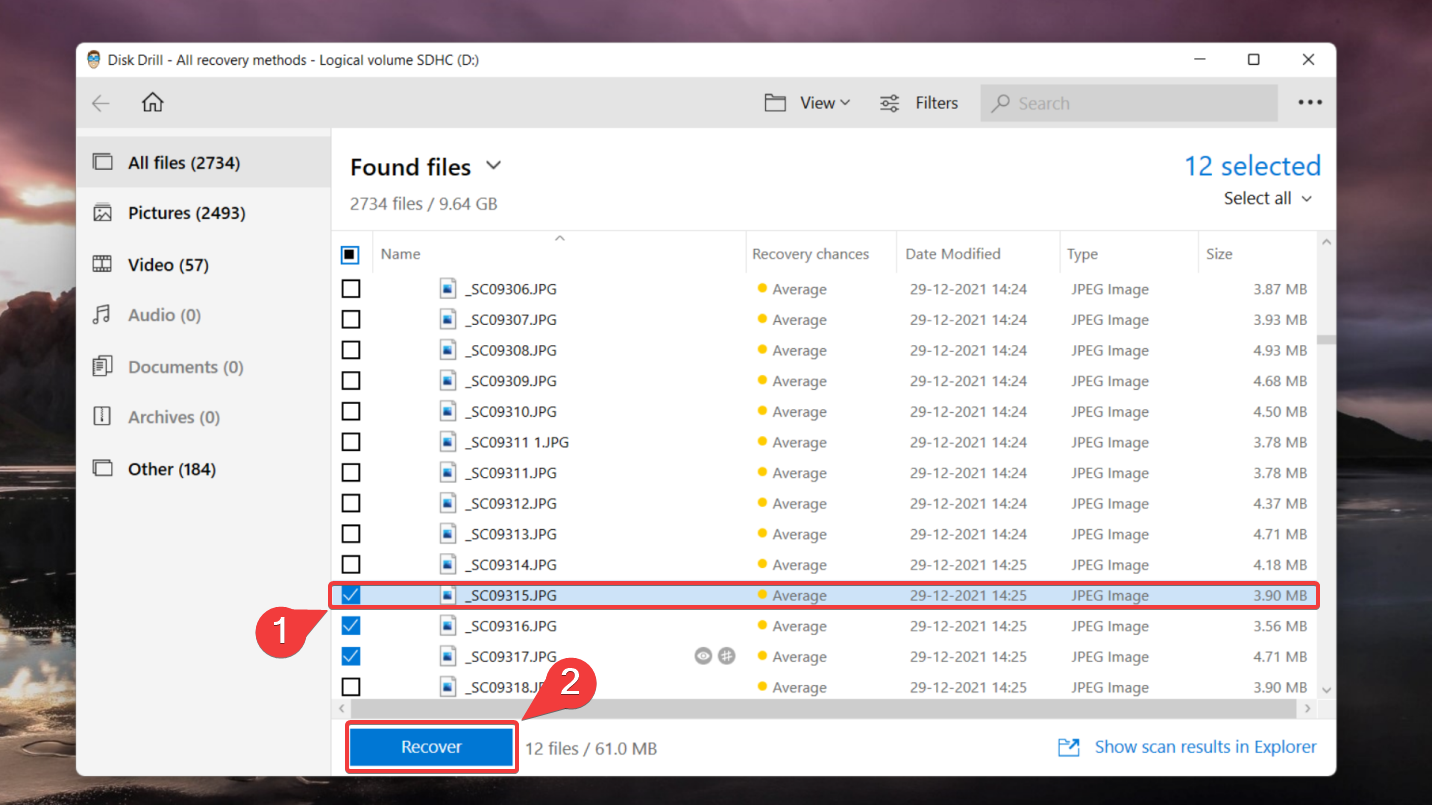Click the search magnifier icon

(1000, 103)
